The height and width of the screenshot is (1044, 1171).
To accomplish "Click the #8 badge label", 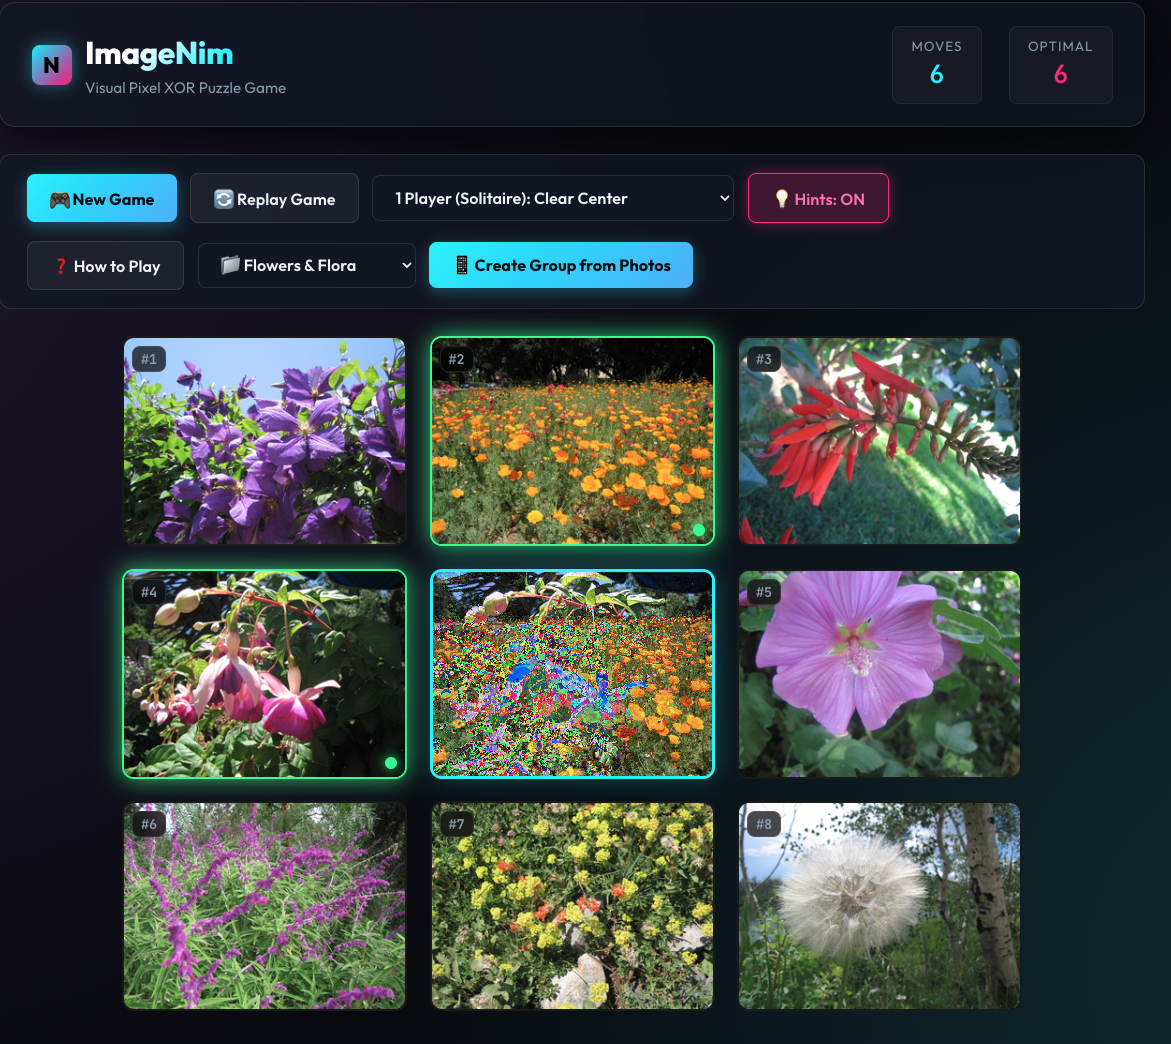I will [x=763, y=824].
